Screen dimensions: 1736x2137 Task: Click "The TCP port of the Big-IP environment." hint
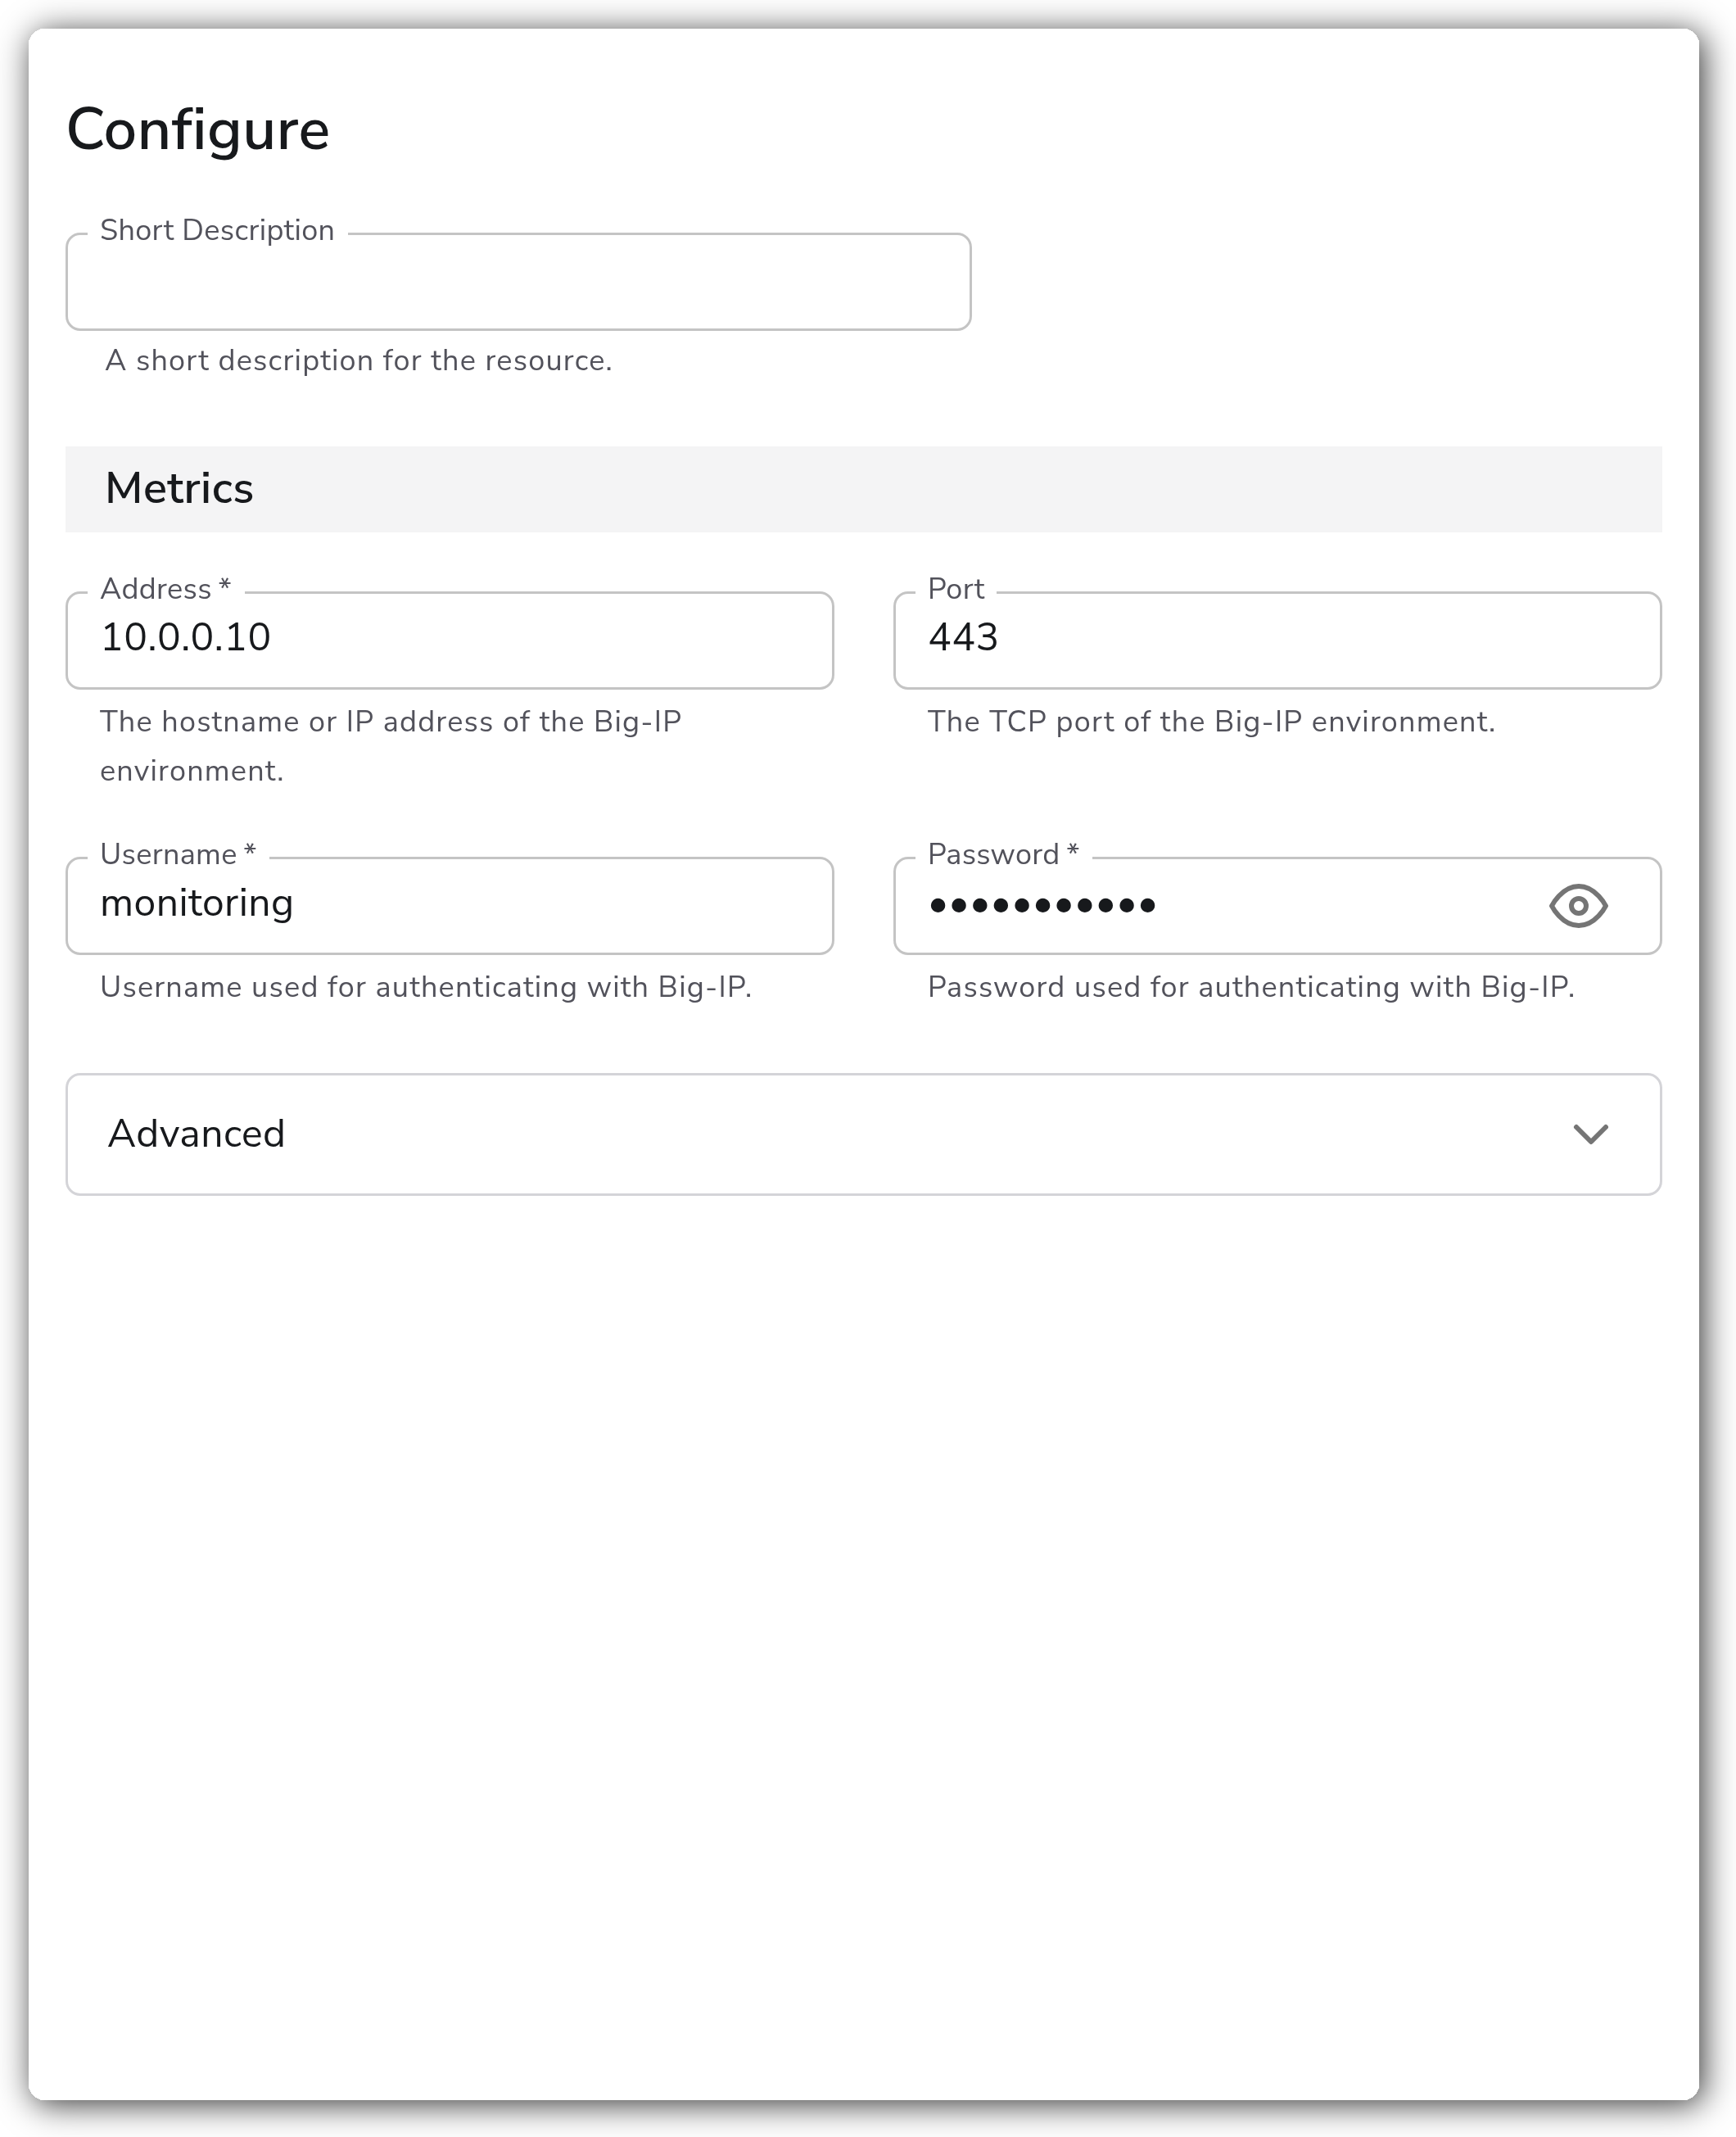(x=1211, y=722)
